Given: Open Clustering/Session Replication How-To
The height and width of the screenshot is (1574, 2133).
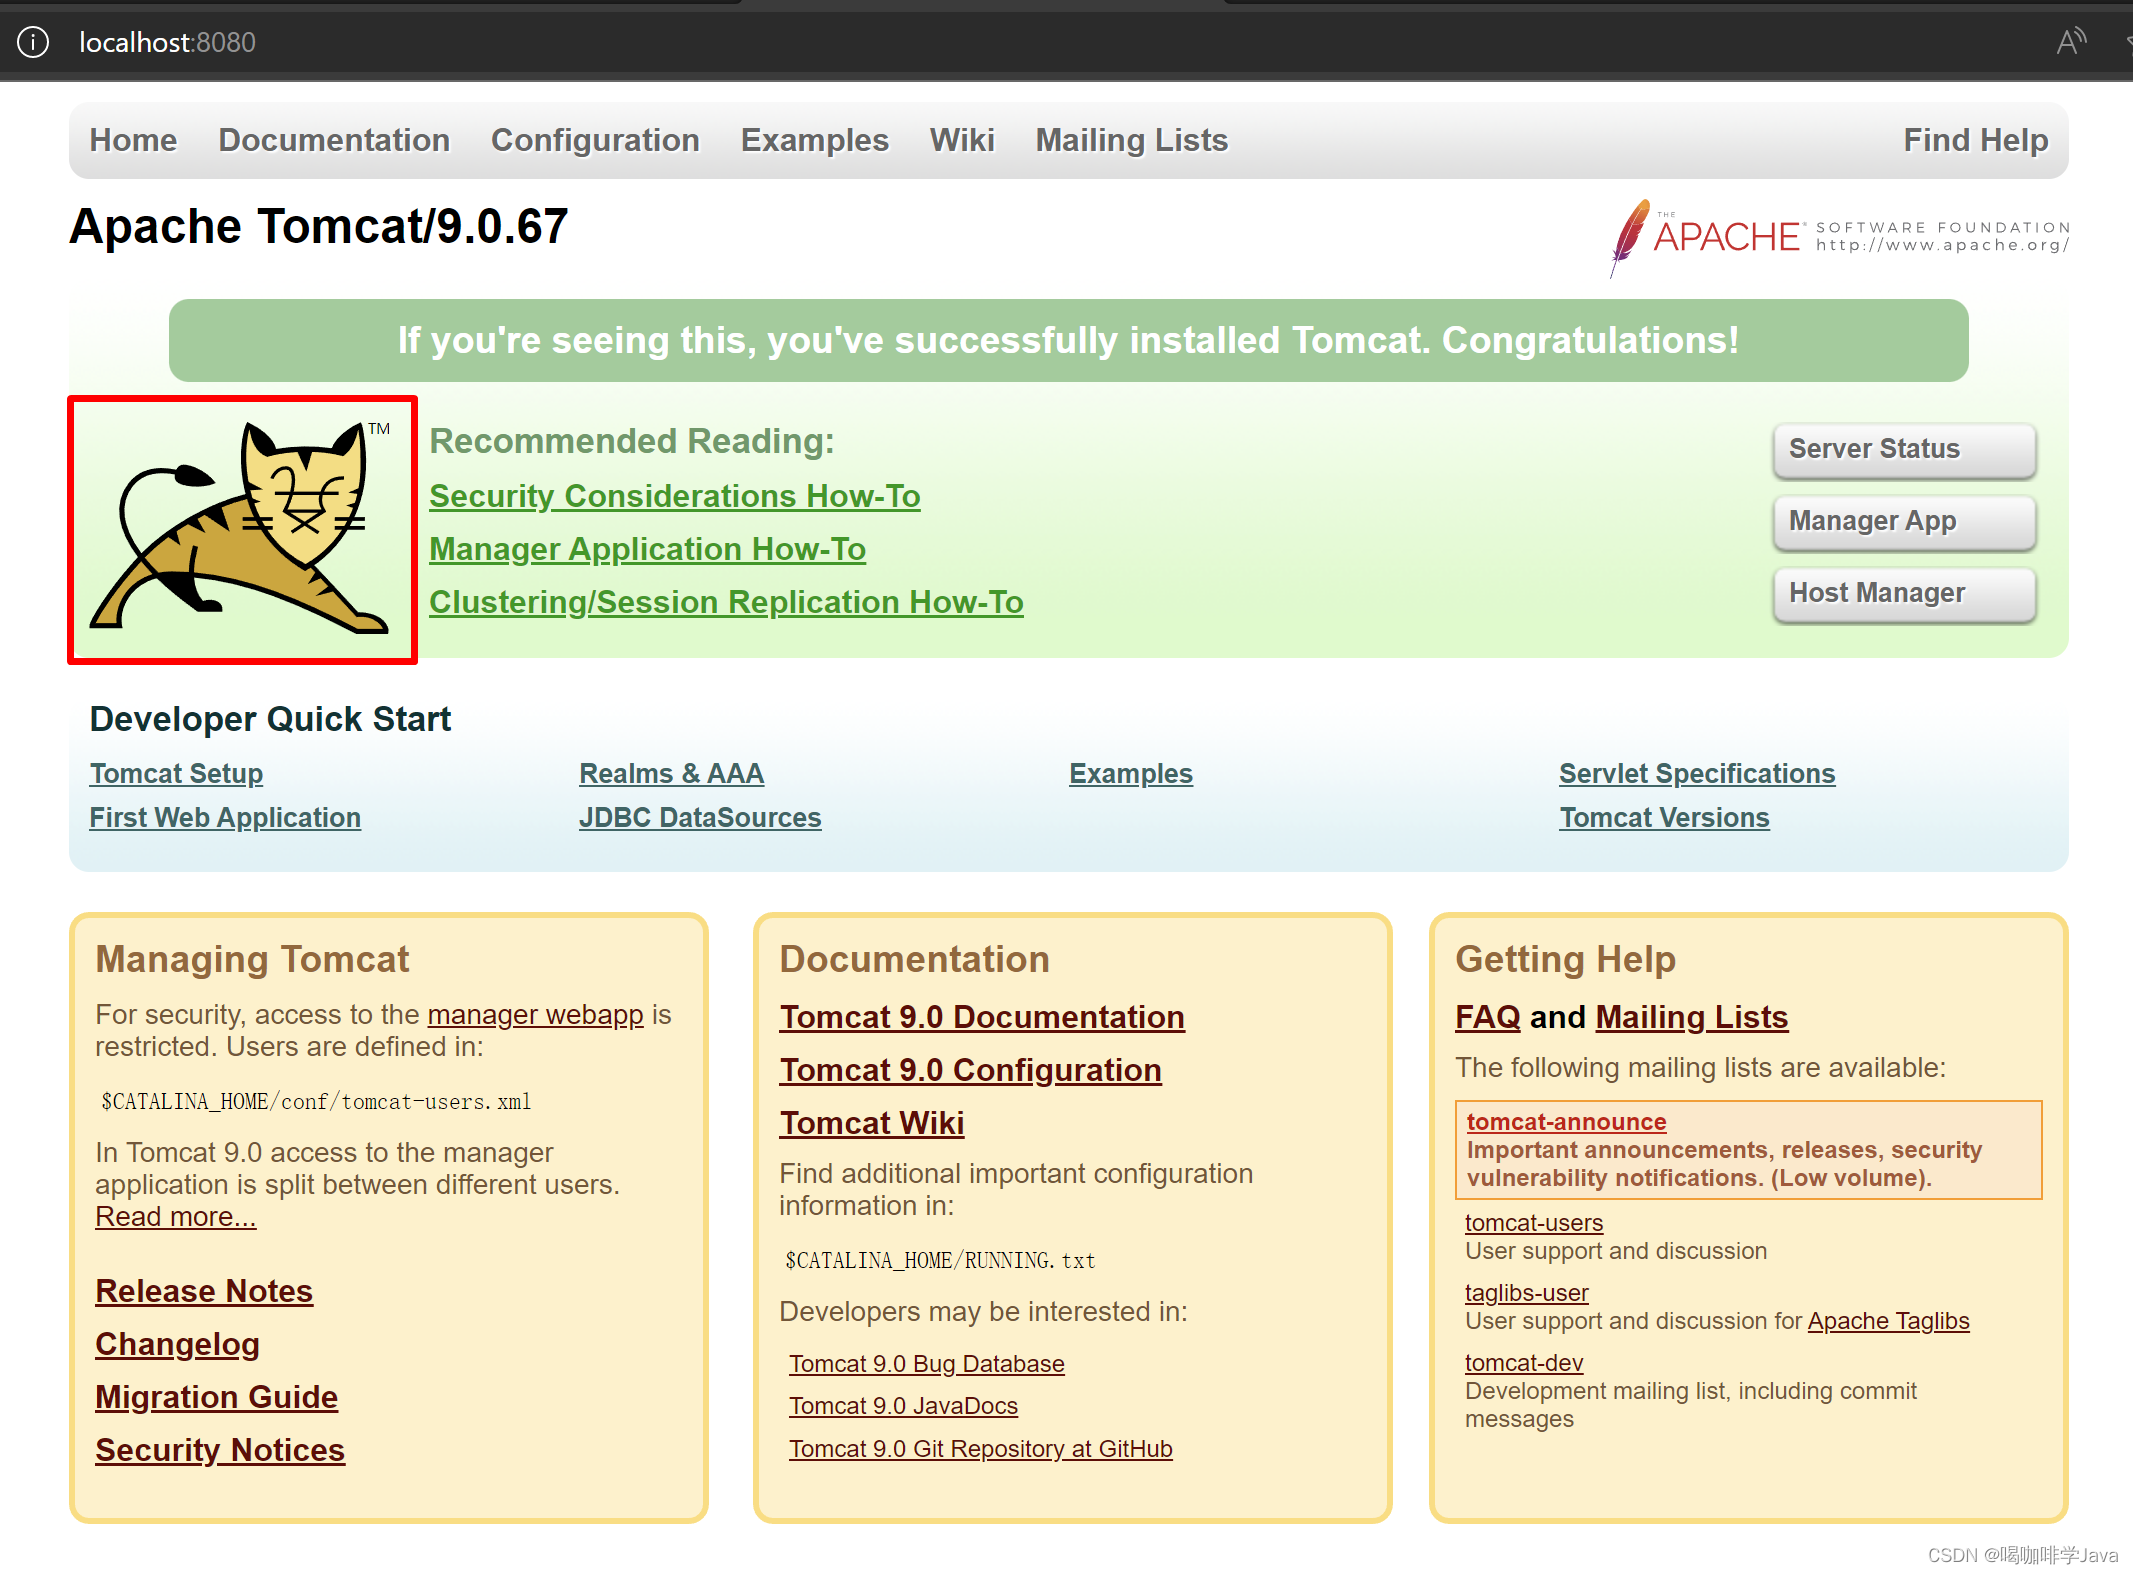Looking at the screenshot, I should click(x=726, y=601).
